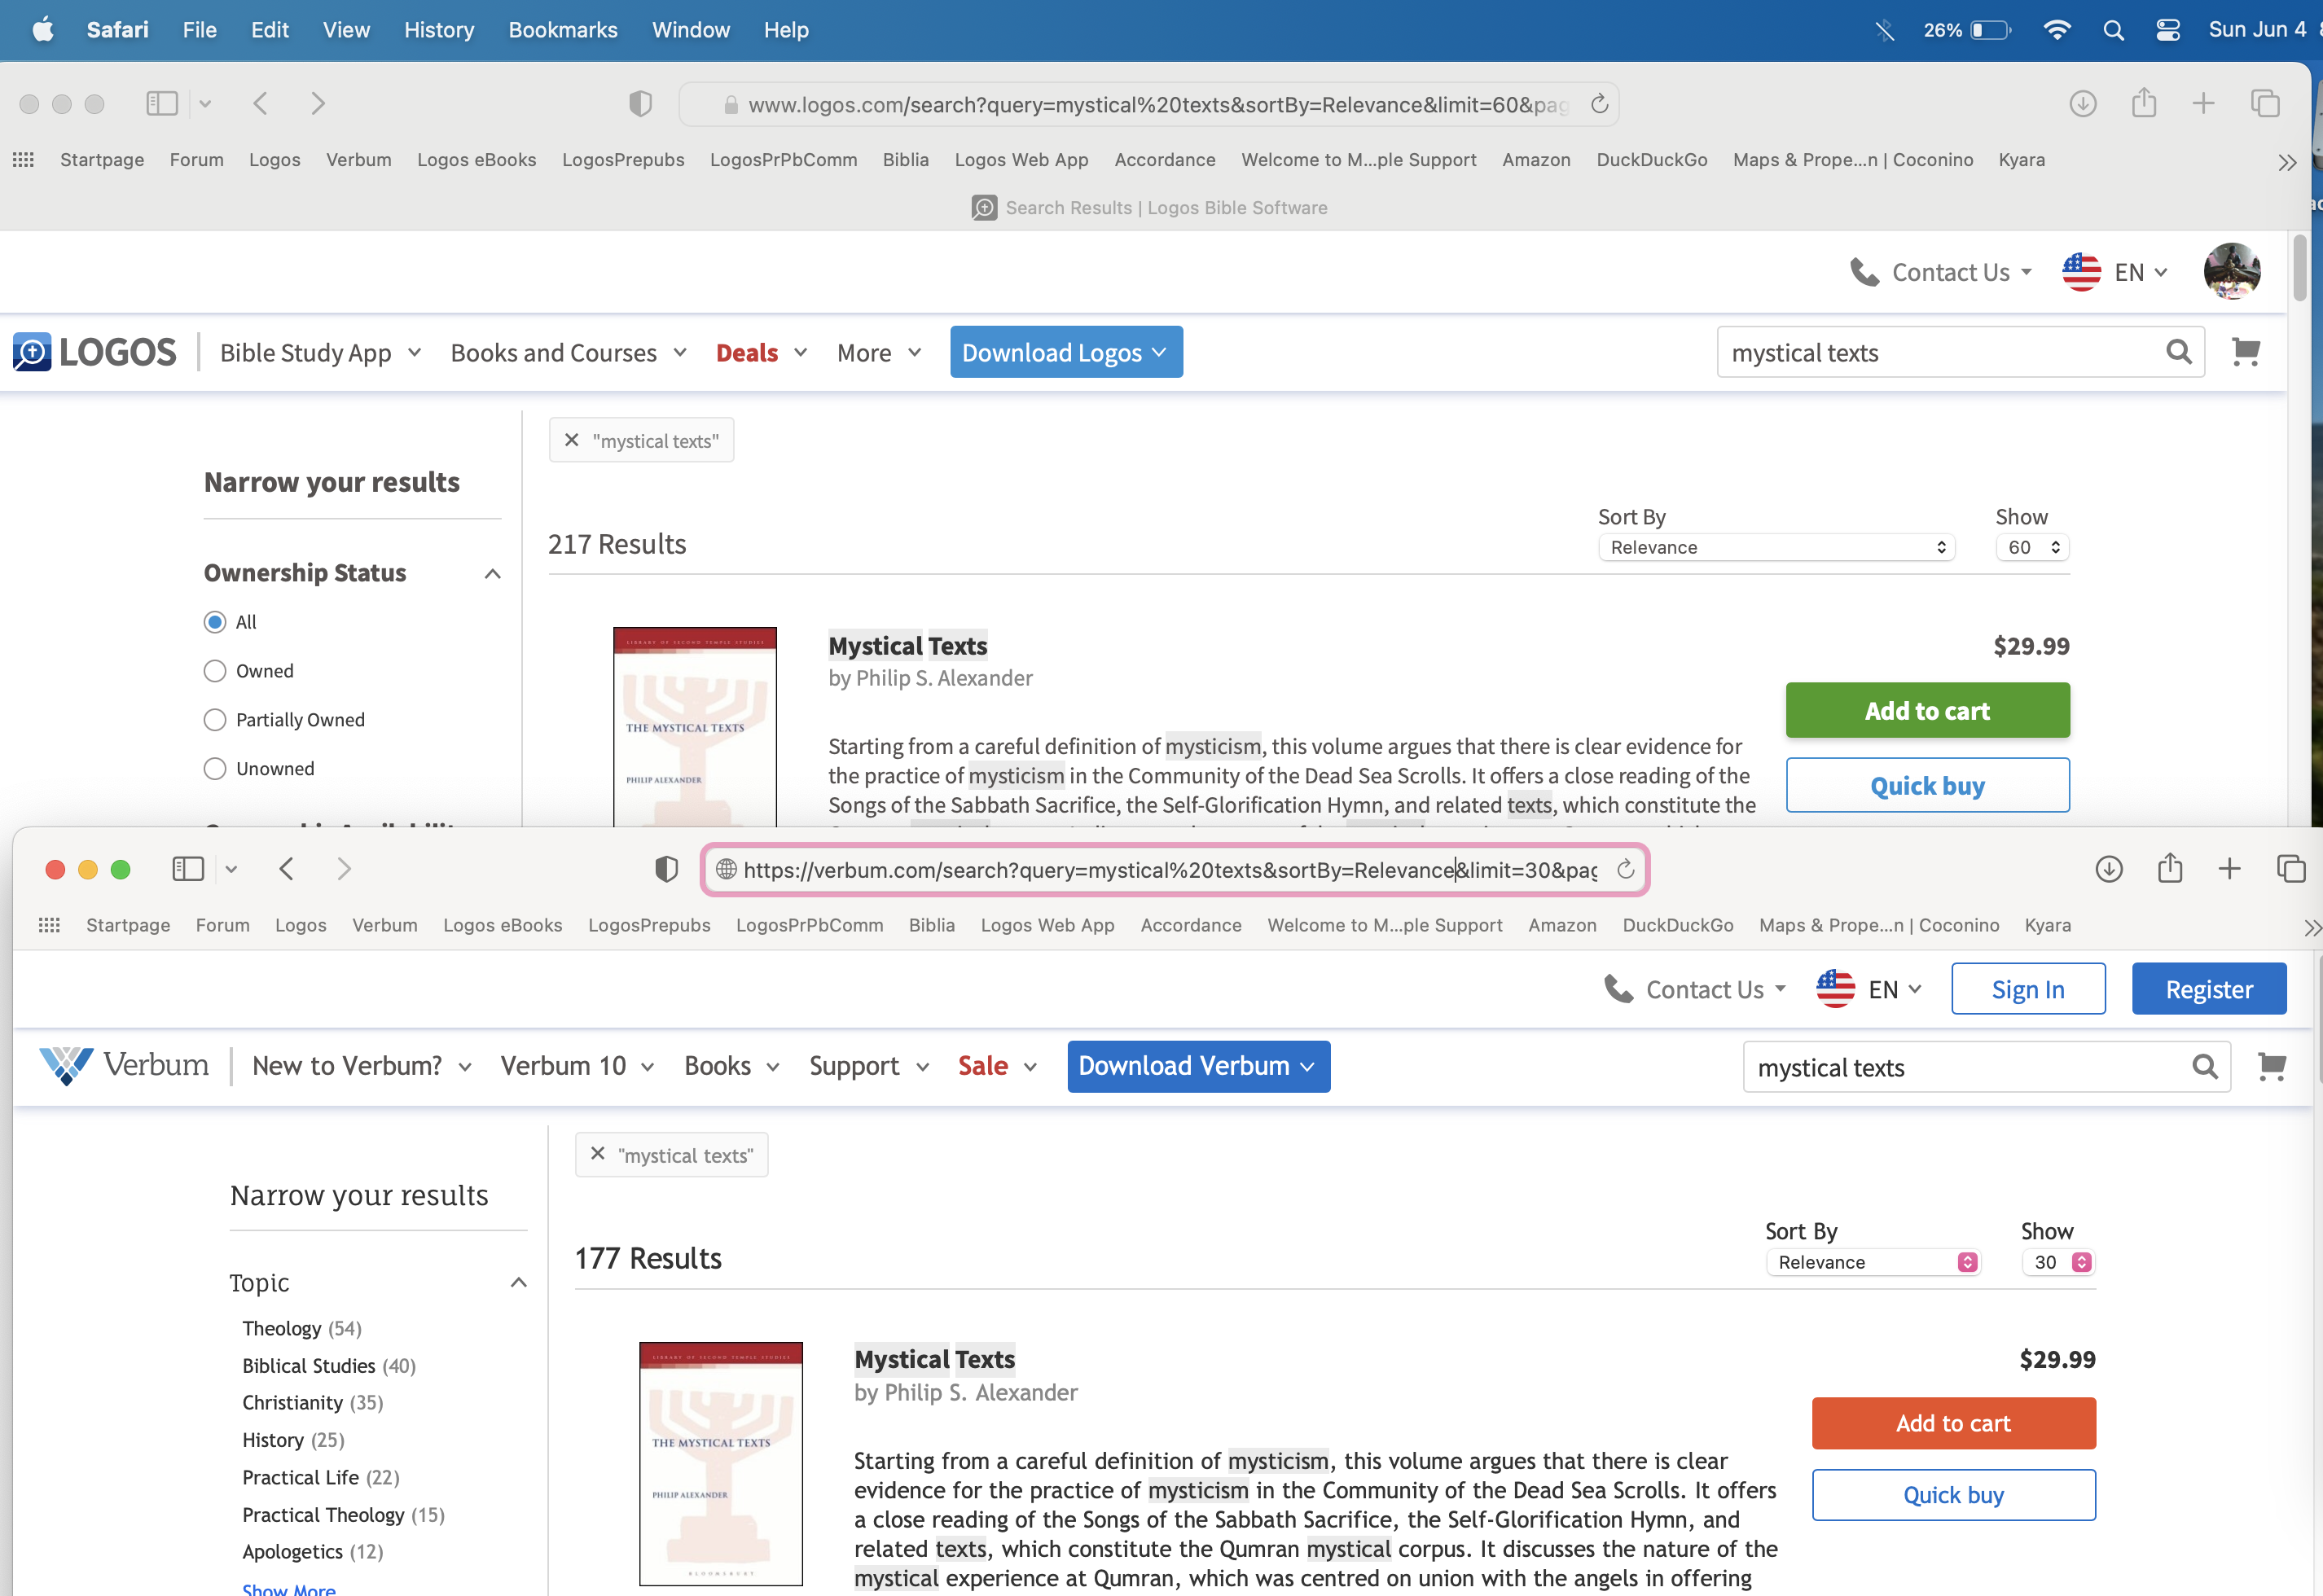Toggle sidebar icon in front Safari window
The image size is (2323, 1596).
[x=188, y=868]
